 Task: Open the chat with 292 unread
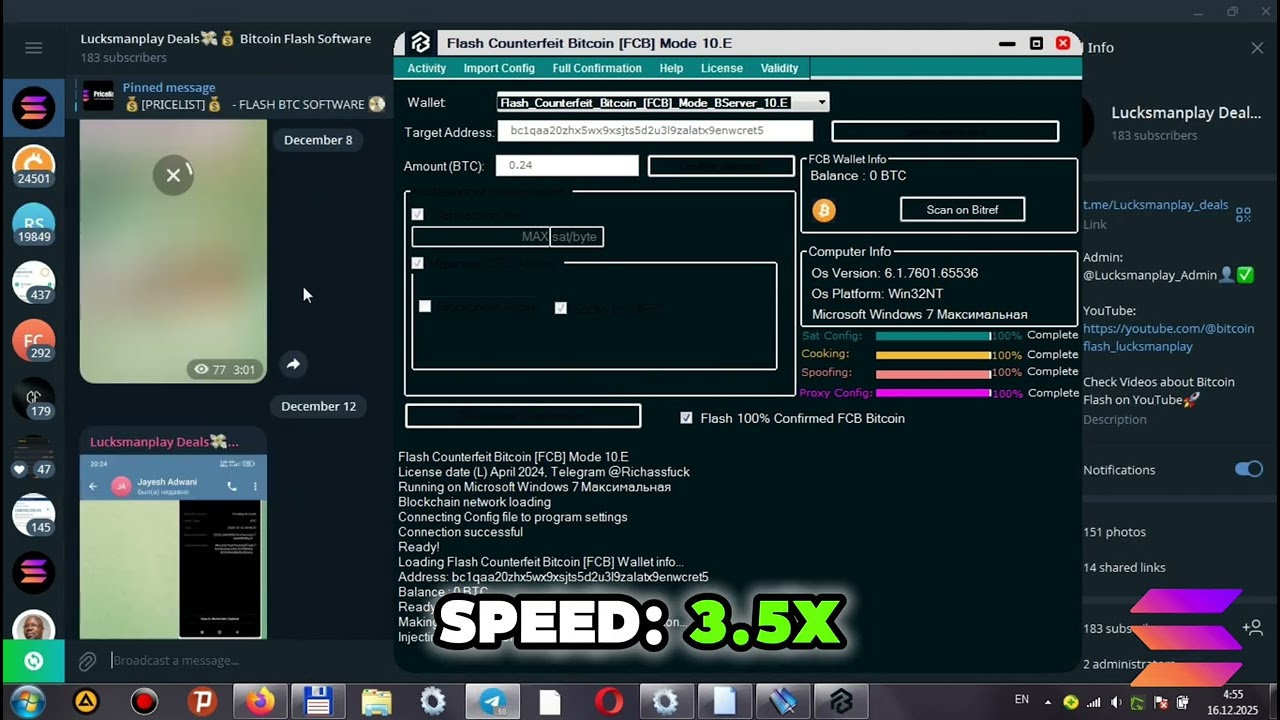[x=33, y=341]
